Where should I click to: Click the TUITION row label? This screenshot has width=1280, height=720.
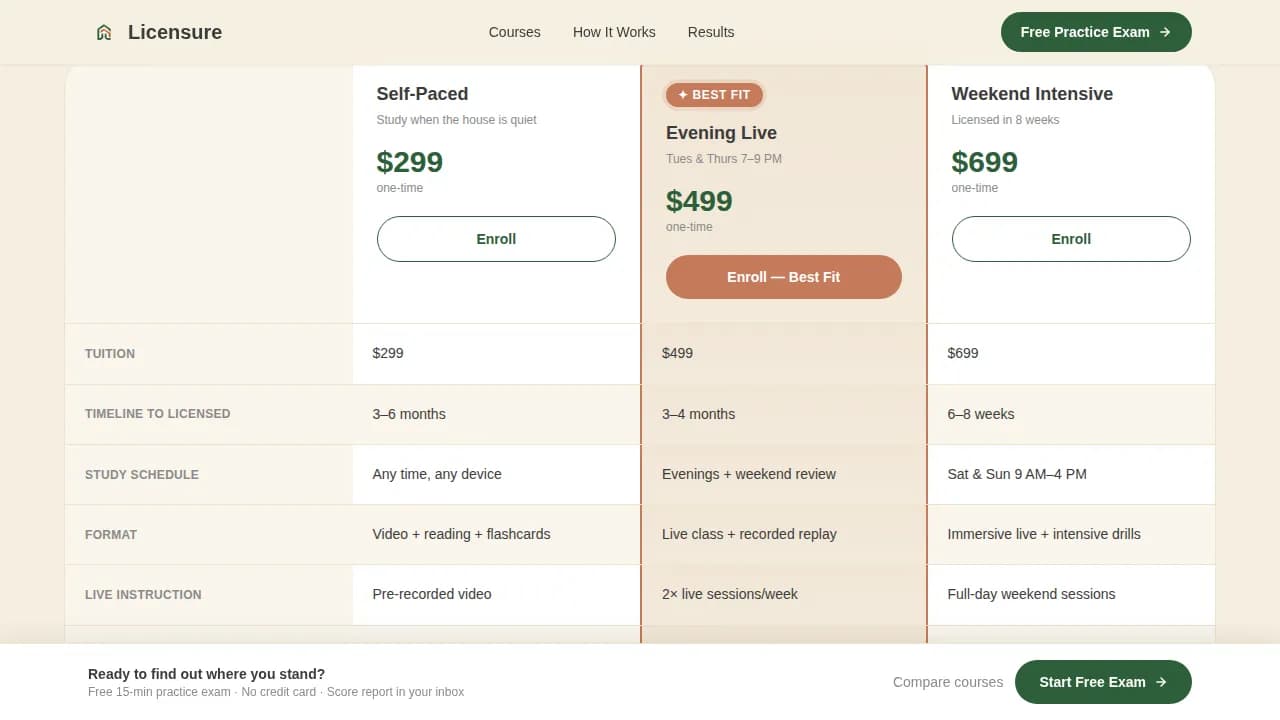110,353
